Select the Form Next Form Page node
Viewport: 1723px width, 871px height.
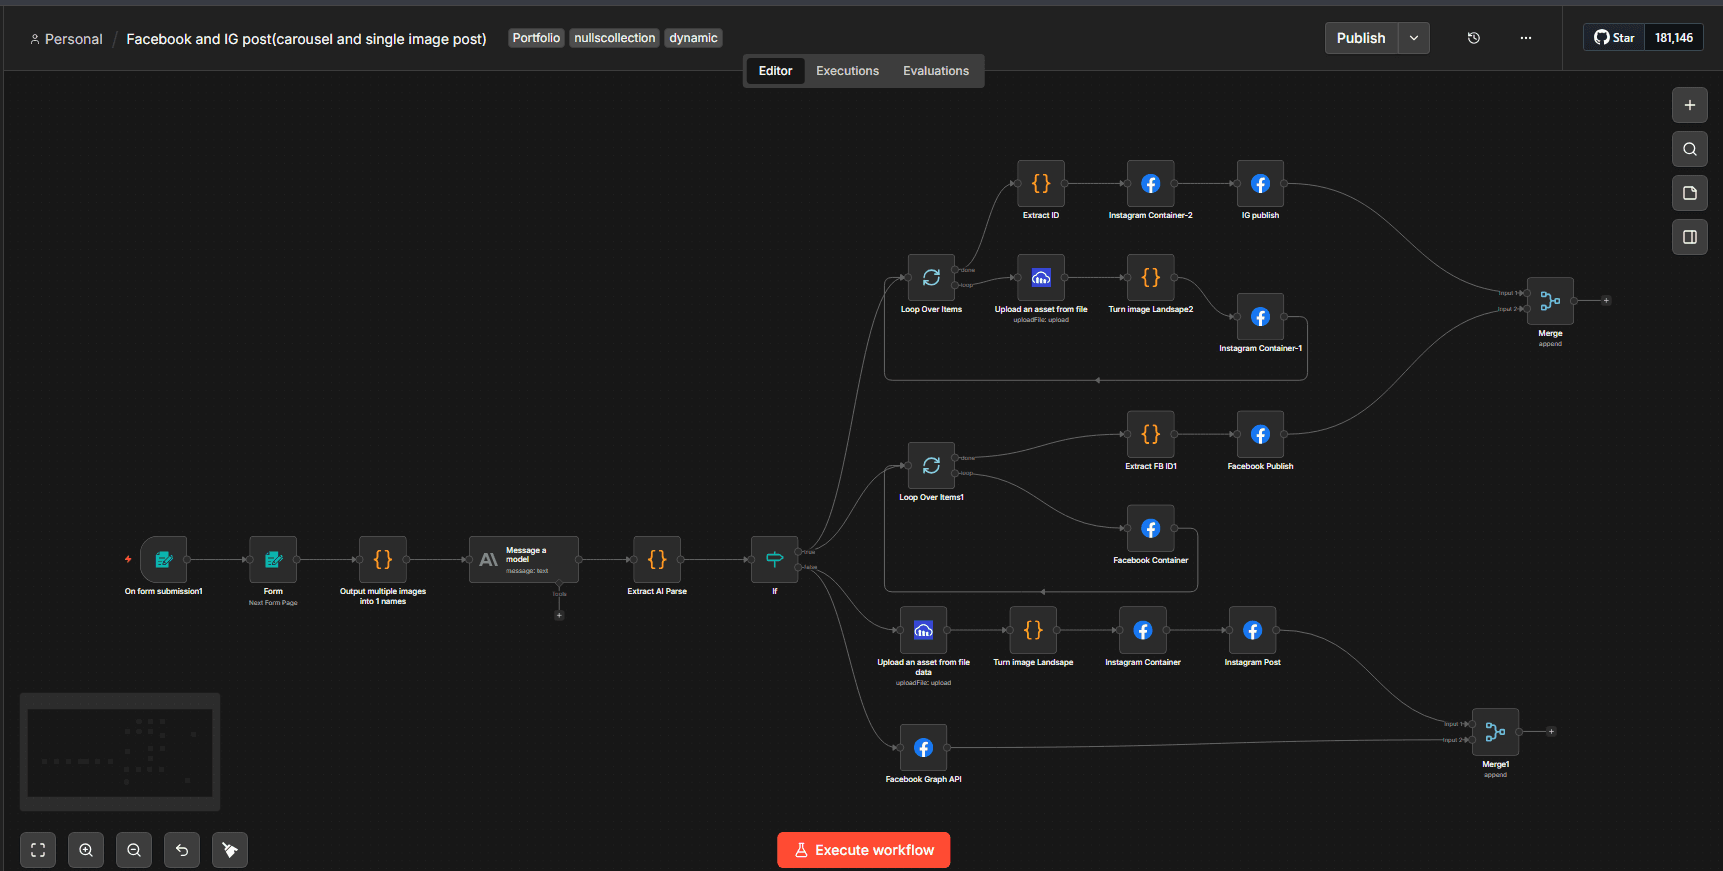click(273, 560)
